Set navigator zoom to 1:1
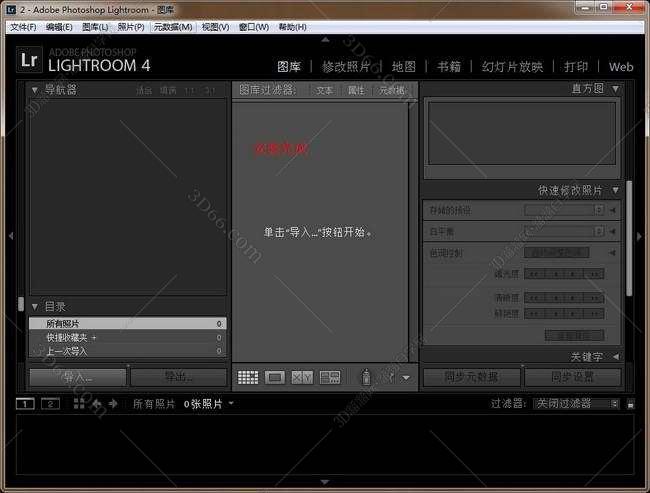The image size is (650, 493). (189, 90)
